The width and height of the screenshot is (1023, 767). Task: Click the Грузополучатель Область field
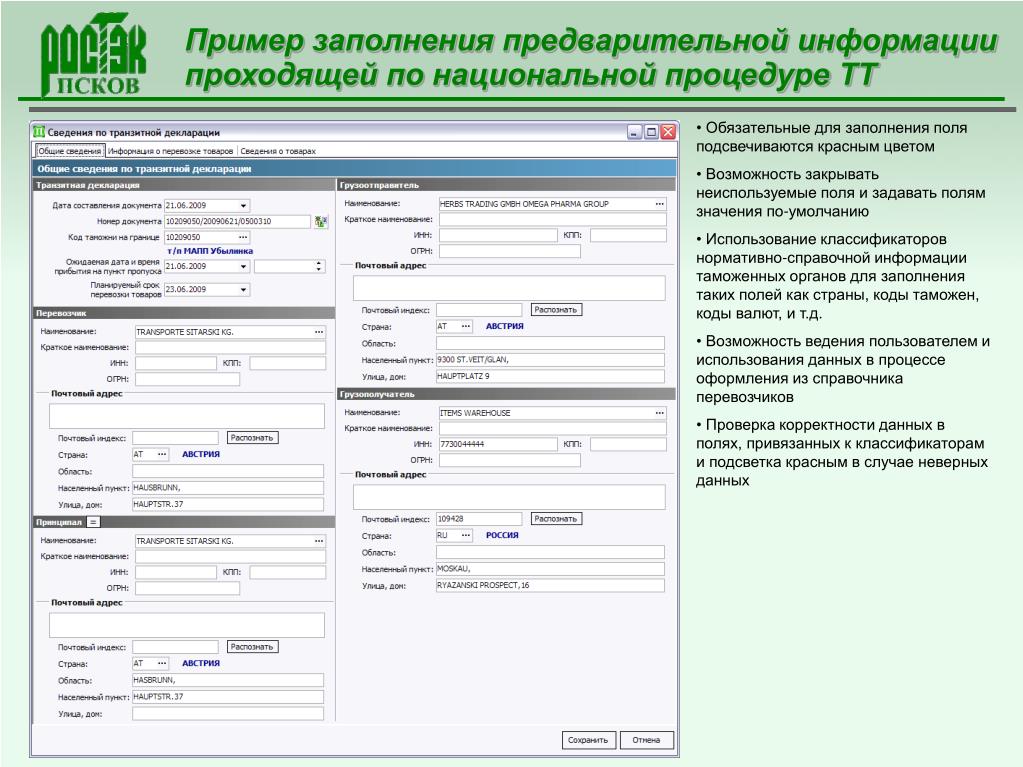click(x=551, y=552)
